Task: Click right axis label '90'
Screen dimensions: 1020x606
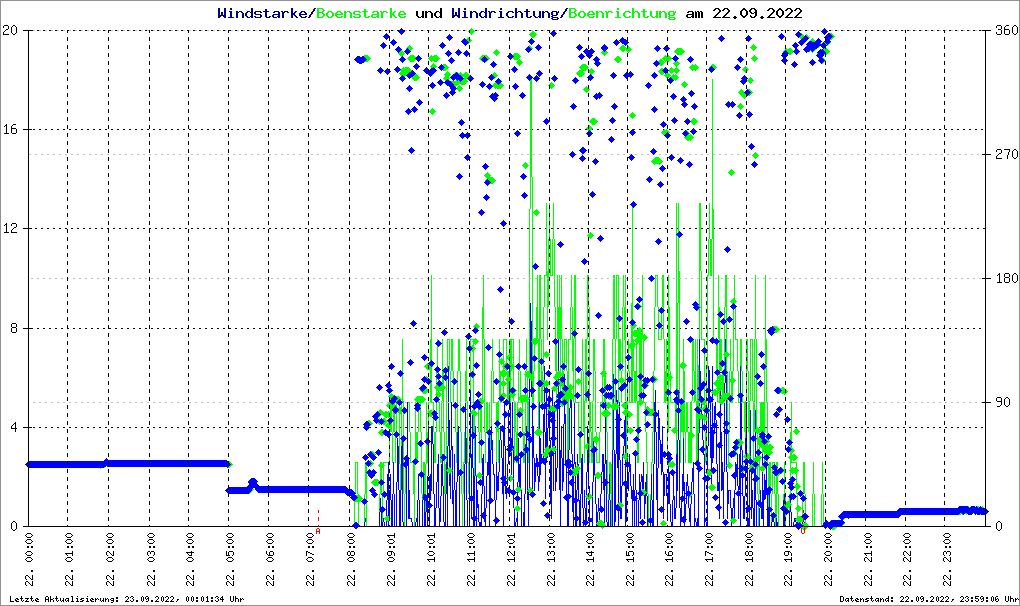Action: click(1003, 402)
